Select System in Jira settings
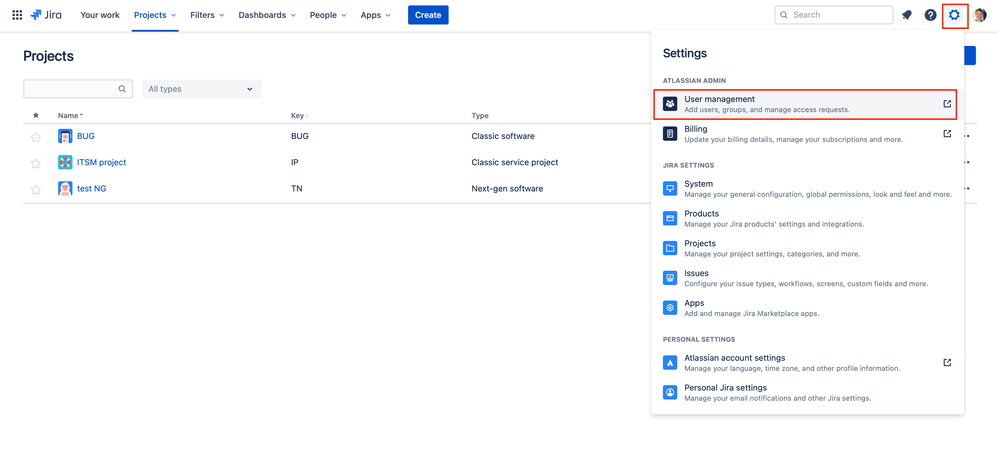998x455 pixels. point(806,189)
